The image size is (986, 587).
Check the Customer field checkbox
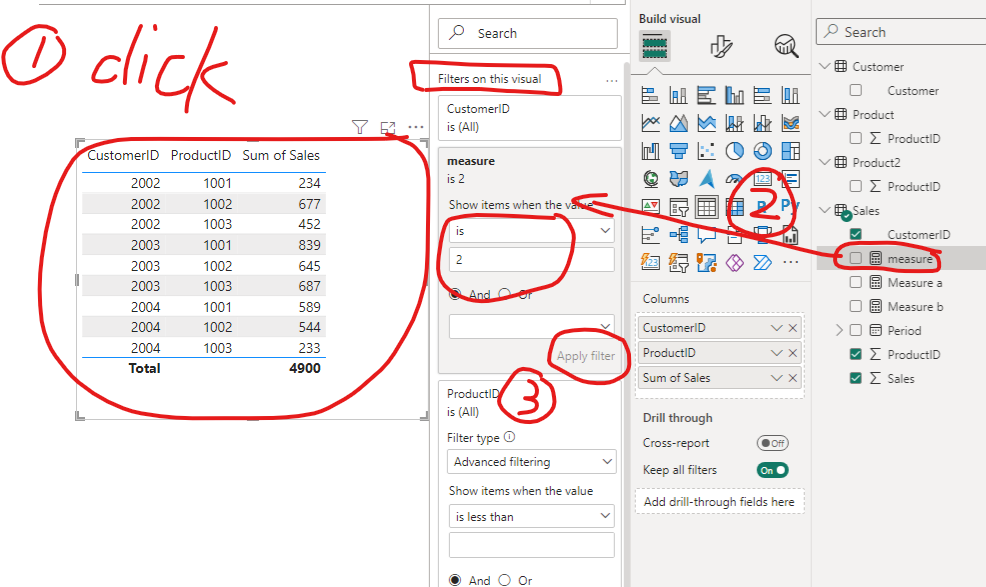pyautogui.click(x=856, y=90)
